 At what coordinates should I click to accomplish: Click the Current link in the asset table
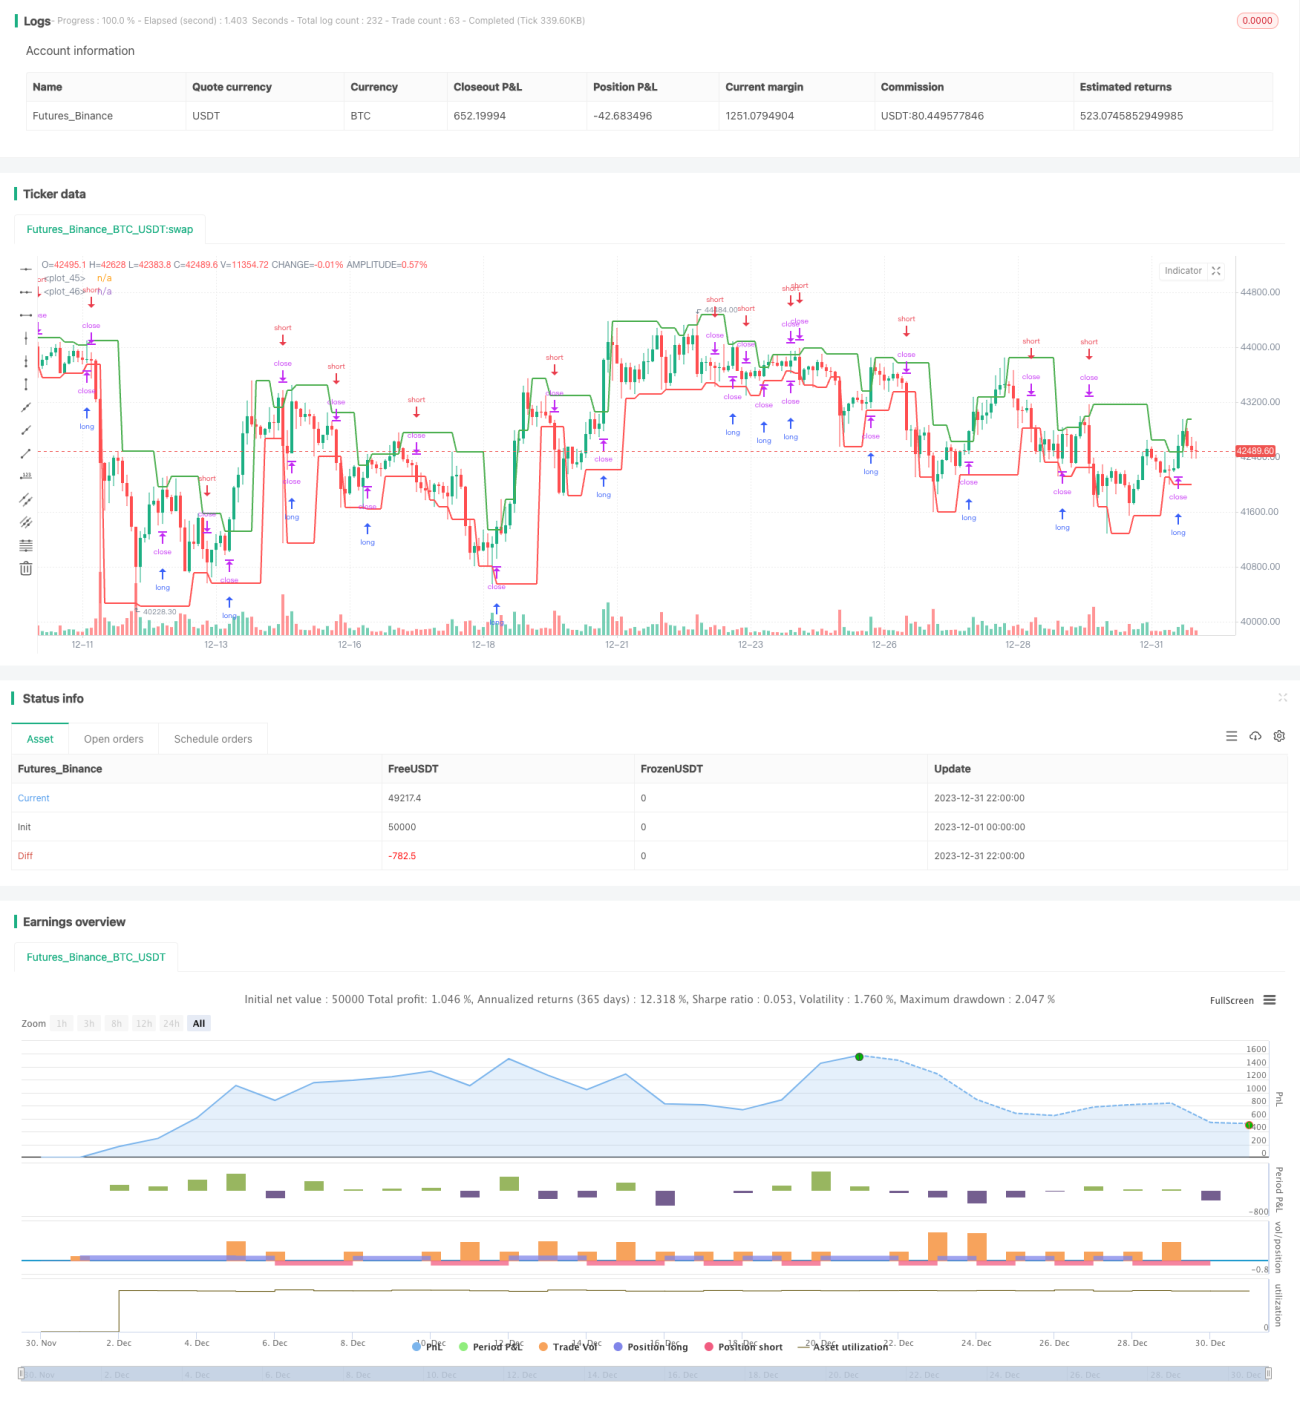click(33, 798)
